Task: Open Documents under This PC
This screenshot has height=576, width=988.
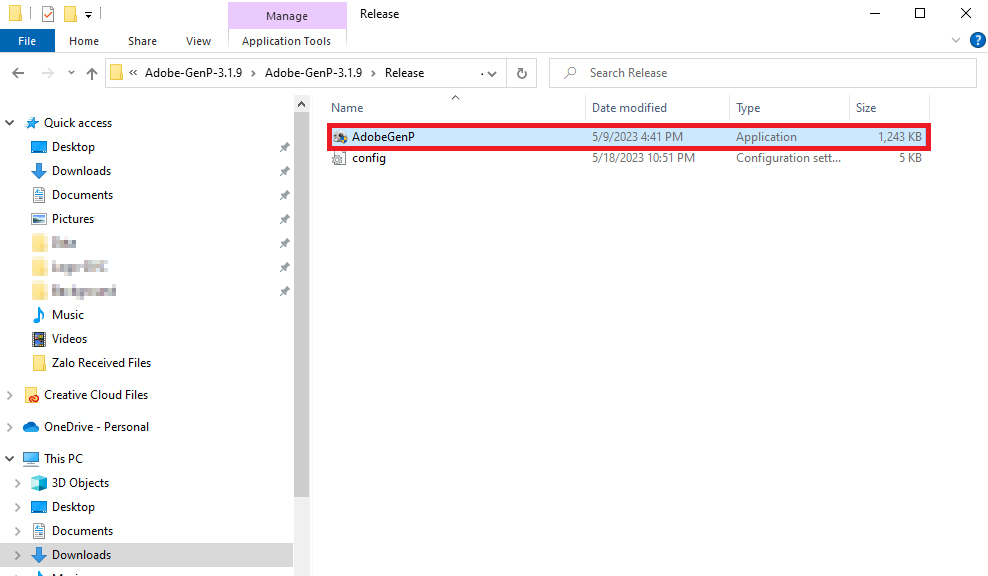Action: tap(82, 531)
